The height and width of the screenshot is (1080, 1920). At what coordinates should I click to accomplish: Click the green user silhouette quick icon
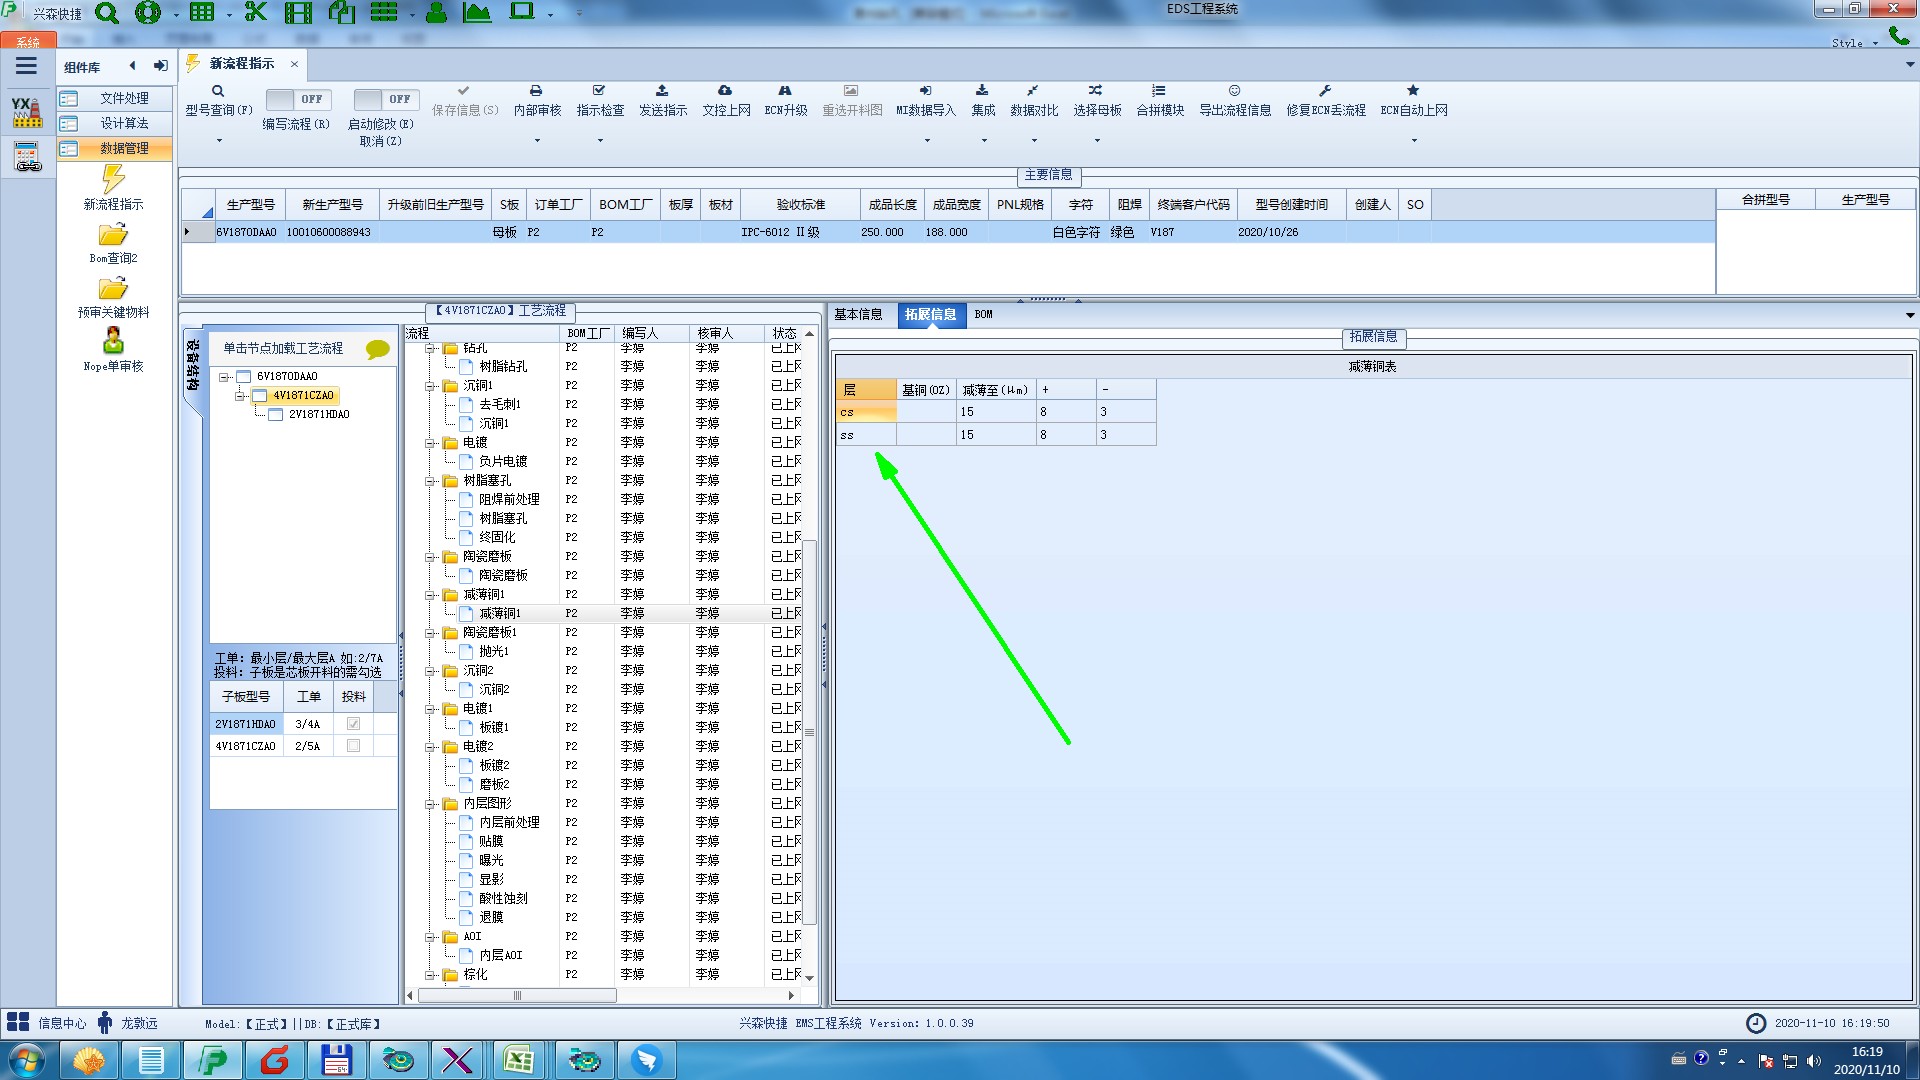click(x=436, y=12)
